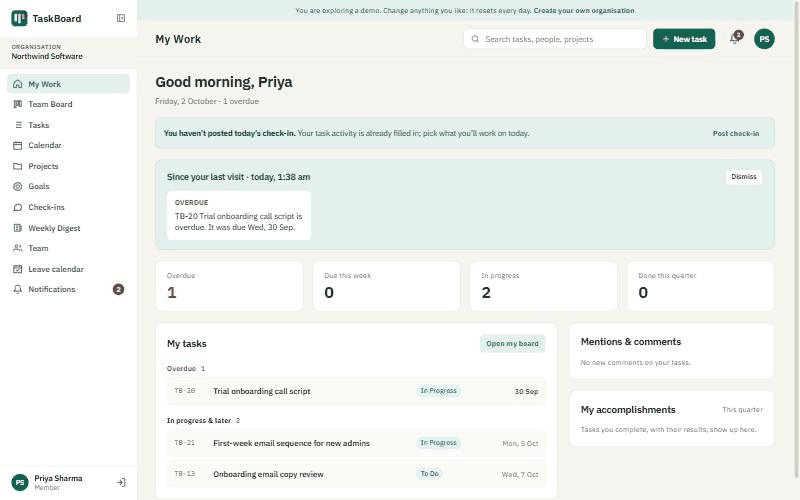This screenshot has width=800, height=500.
Task: Click the Team people icon
Action: [x=18, y=248]
